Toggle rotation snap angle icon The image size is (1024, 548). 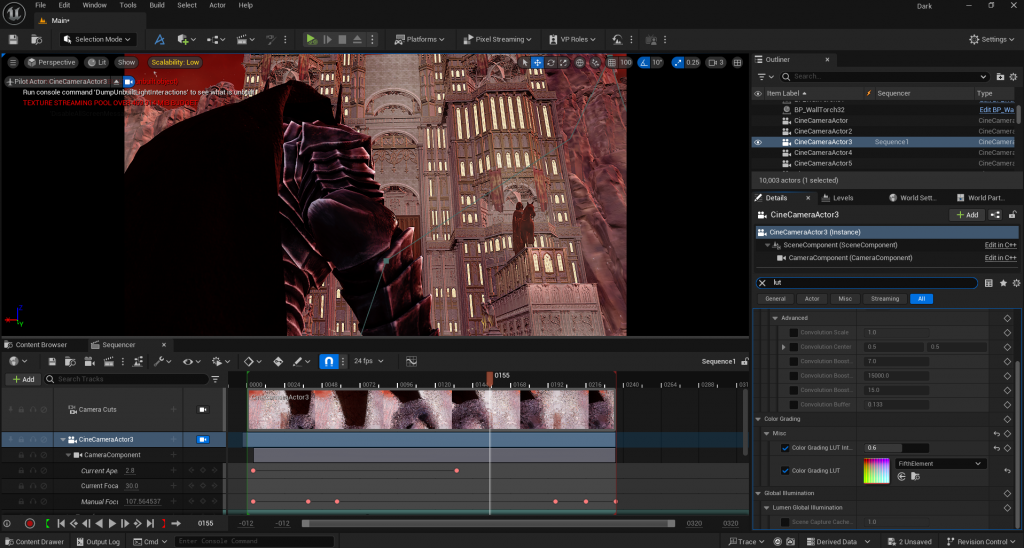point(644,63)
